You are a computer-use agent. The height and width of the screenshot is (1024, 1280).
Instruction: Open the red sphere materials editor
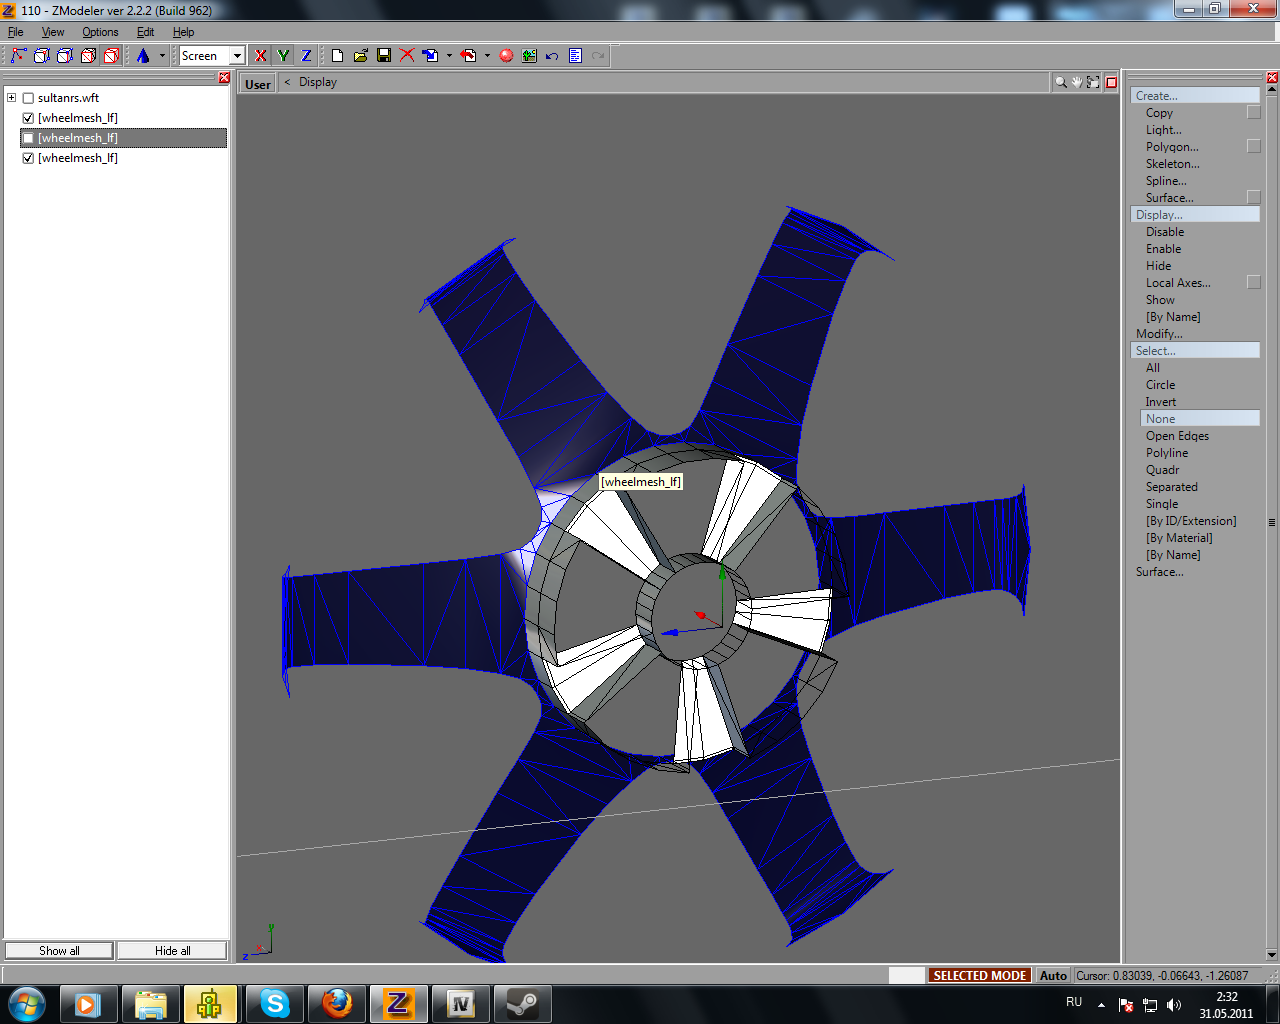pos(506,56)
